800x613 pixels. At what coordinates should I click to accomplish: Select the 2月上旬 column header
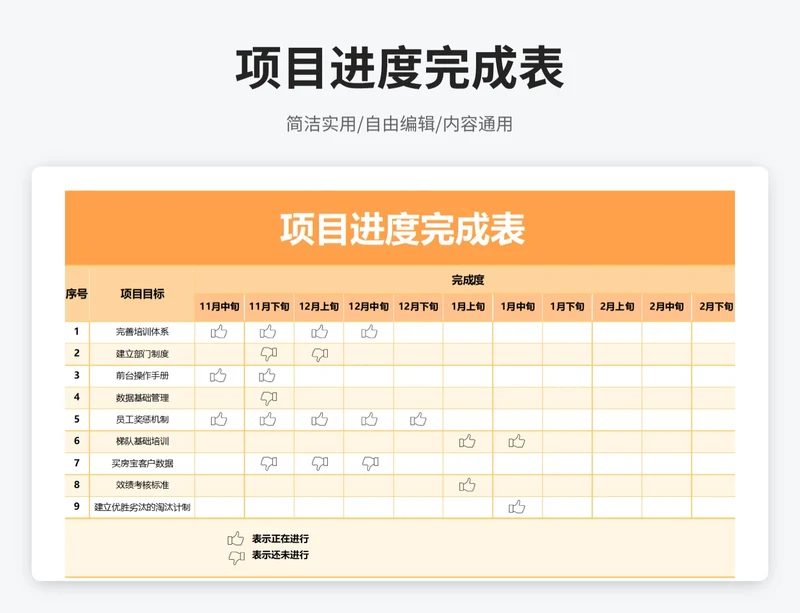pos(617,307)
